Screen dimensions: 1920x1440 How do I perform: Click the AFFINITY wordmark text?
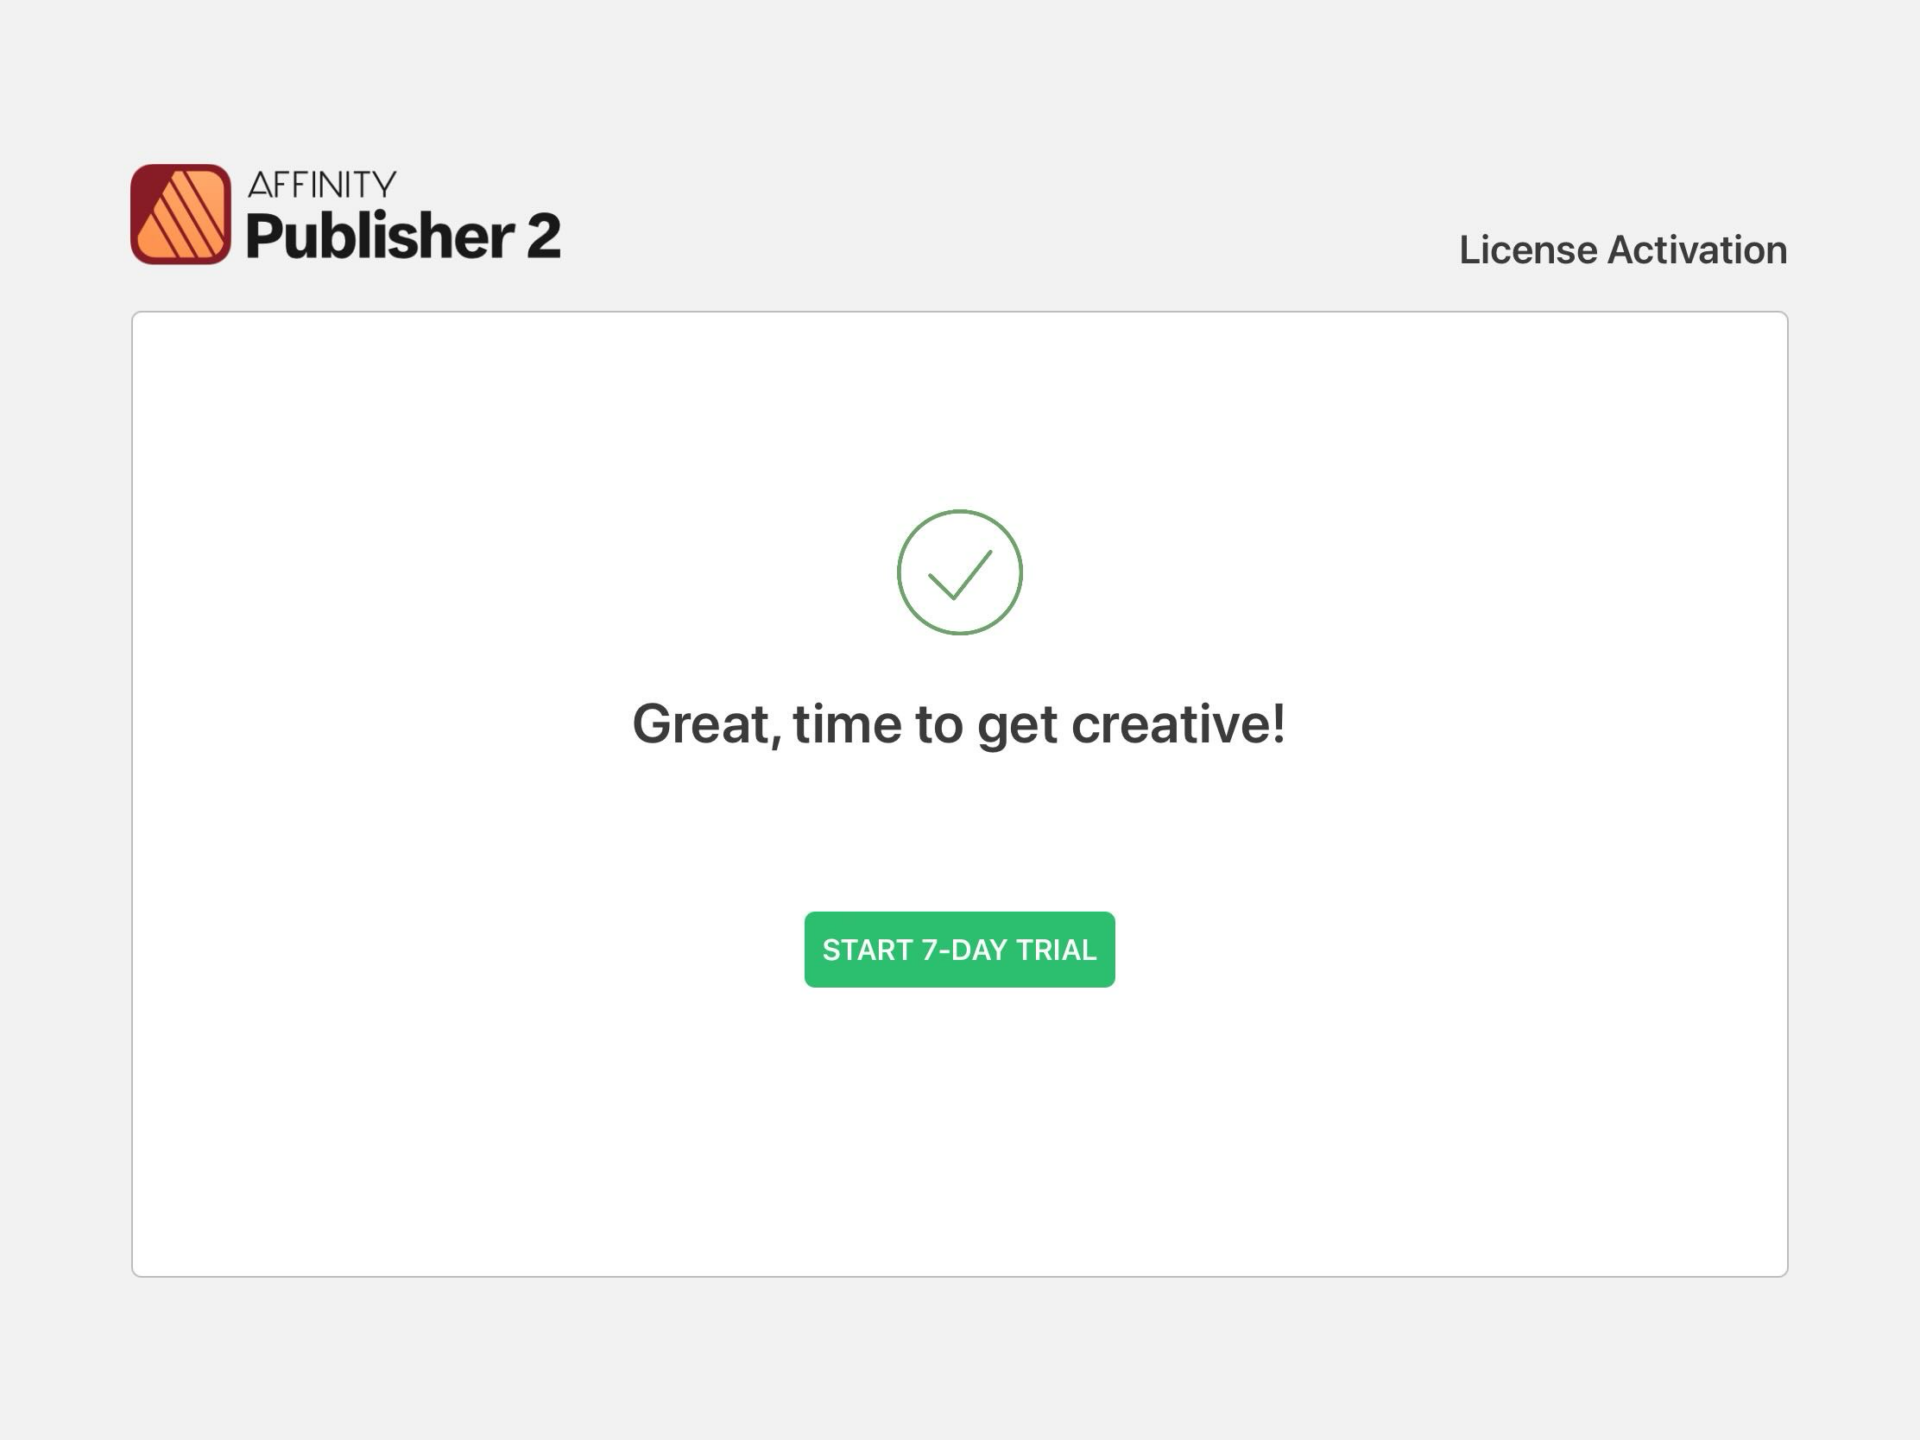click(322, 184)
